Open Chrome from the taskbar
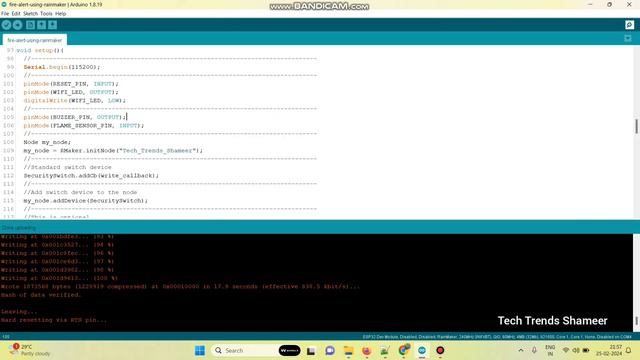 404,350
